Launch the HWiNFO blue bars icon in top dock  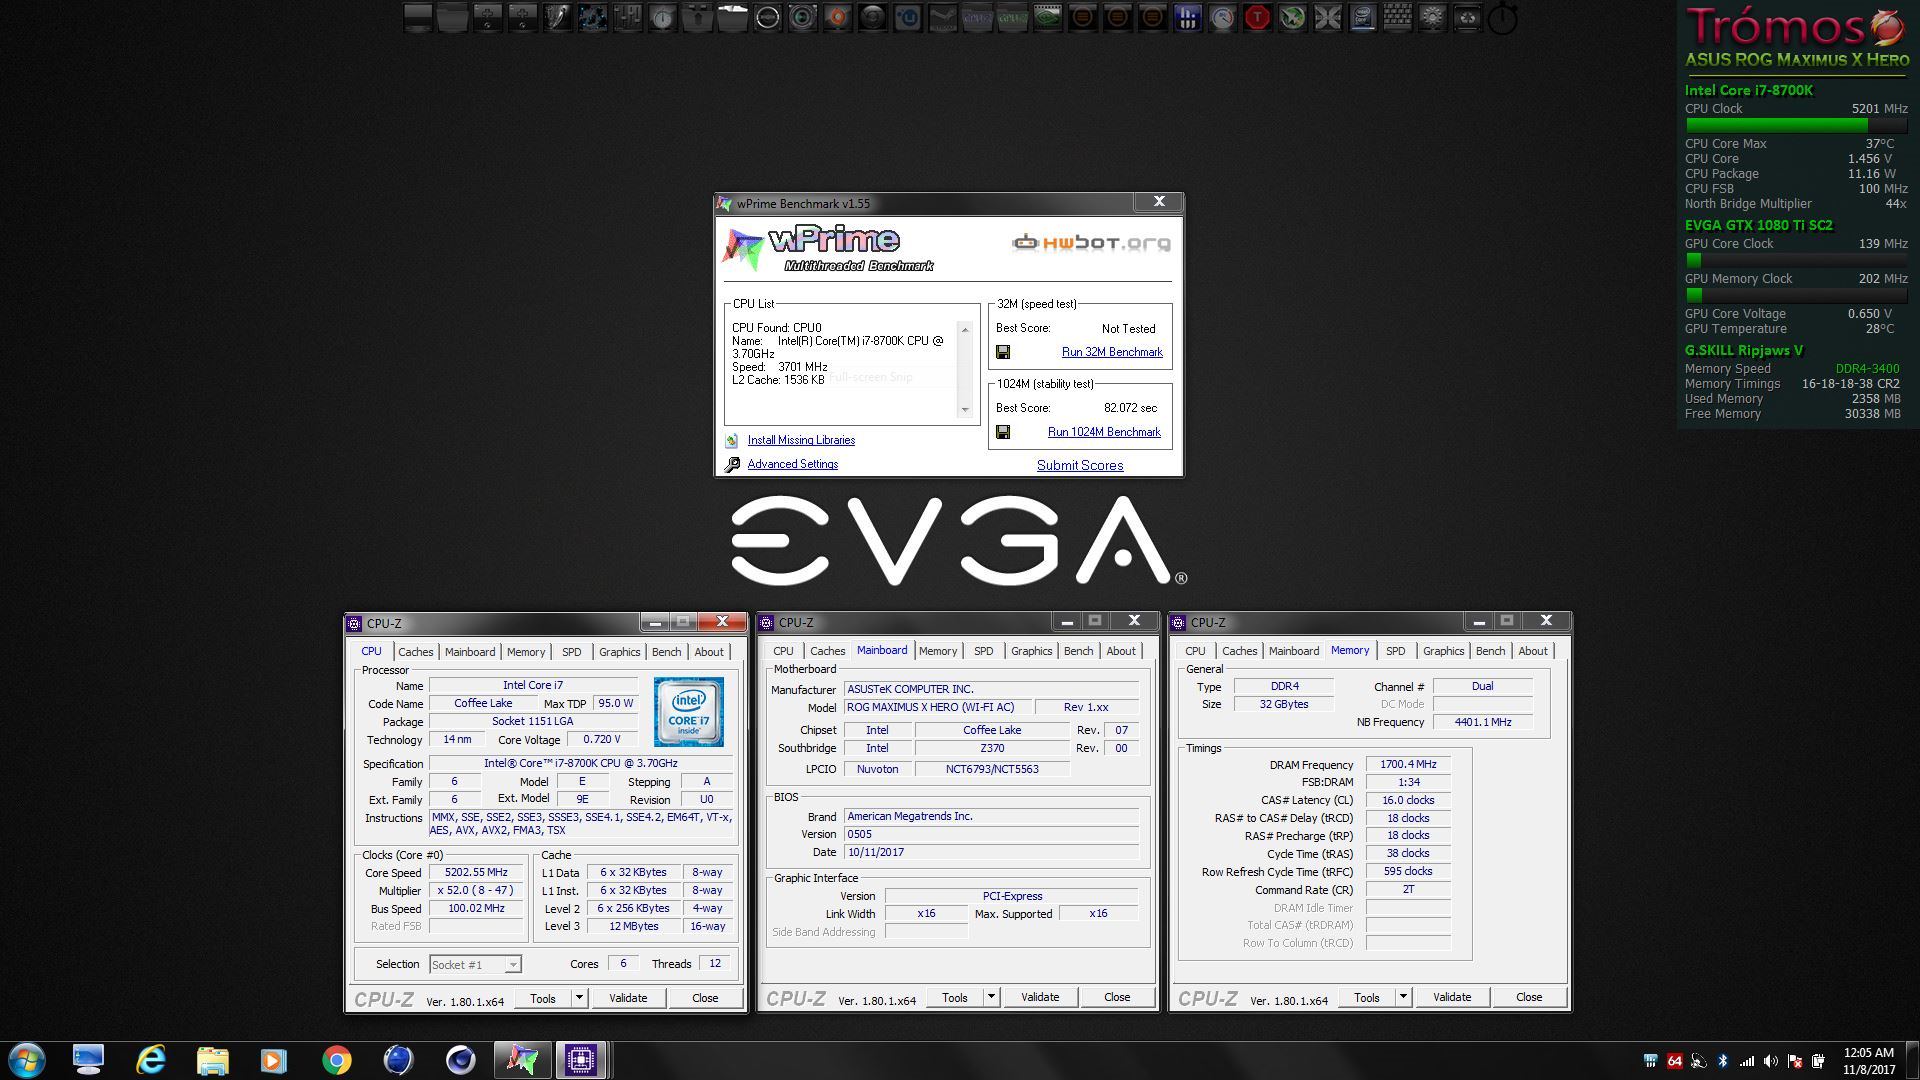tap(1187, 17)
